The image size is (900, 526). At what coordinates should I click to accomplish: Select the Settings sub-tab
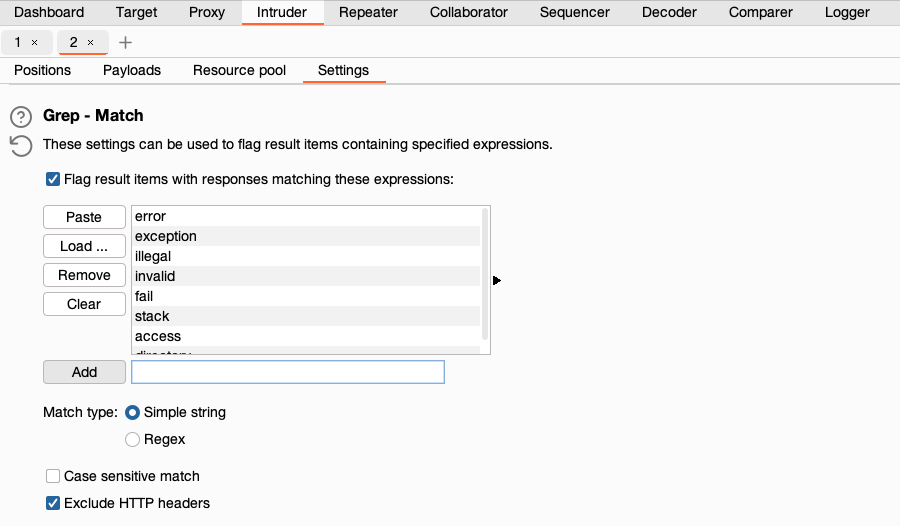point(343,70)
